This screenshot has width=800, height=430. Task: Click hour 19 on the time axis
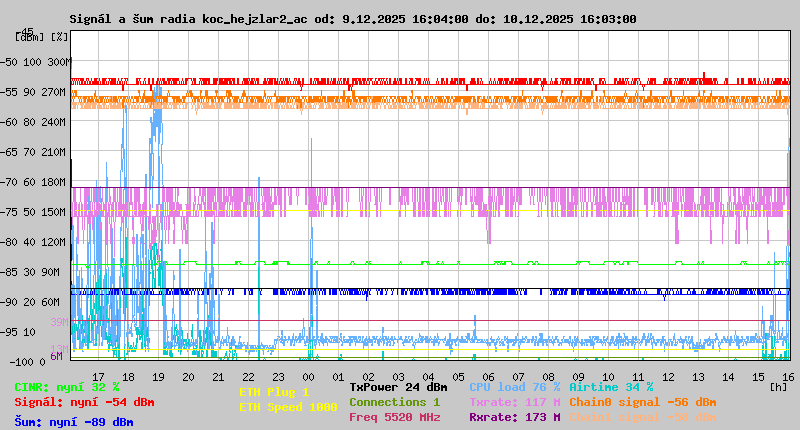click(158, 375)
